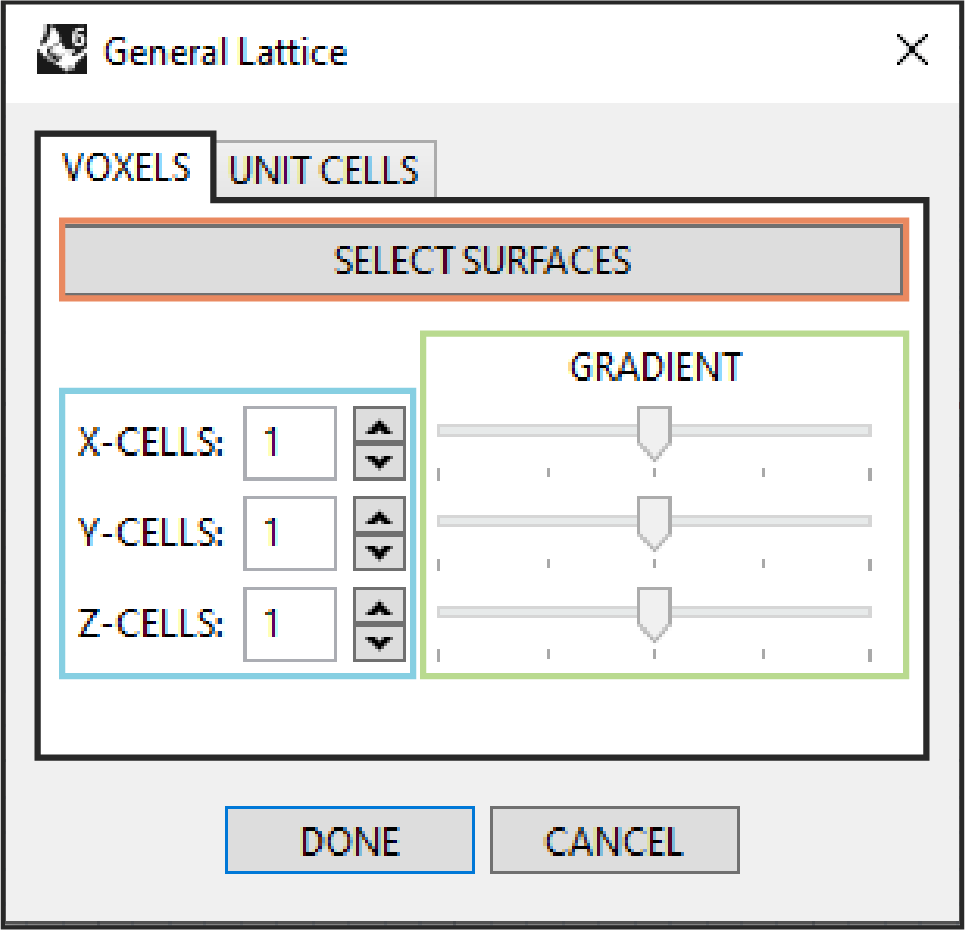Image resolution: width=965 pixels, height=930 pixels.
Task: Select the VOXELS tab
Action: click(x=126, y=167)
